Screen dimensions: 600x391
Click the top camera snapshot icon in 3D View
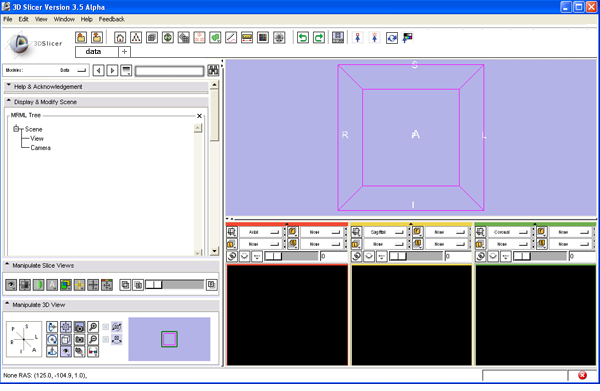click(x=79, y=327)
